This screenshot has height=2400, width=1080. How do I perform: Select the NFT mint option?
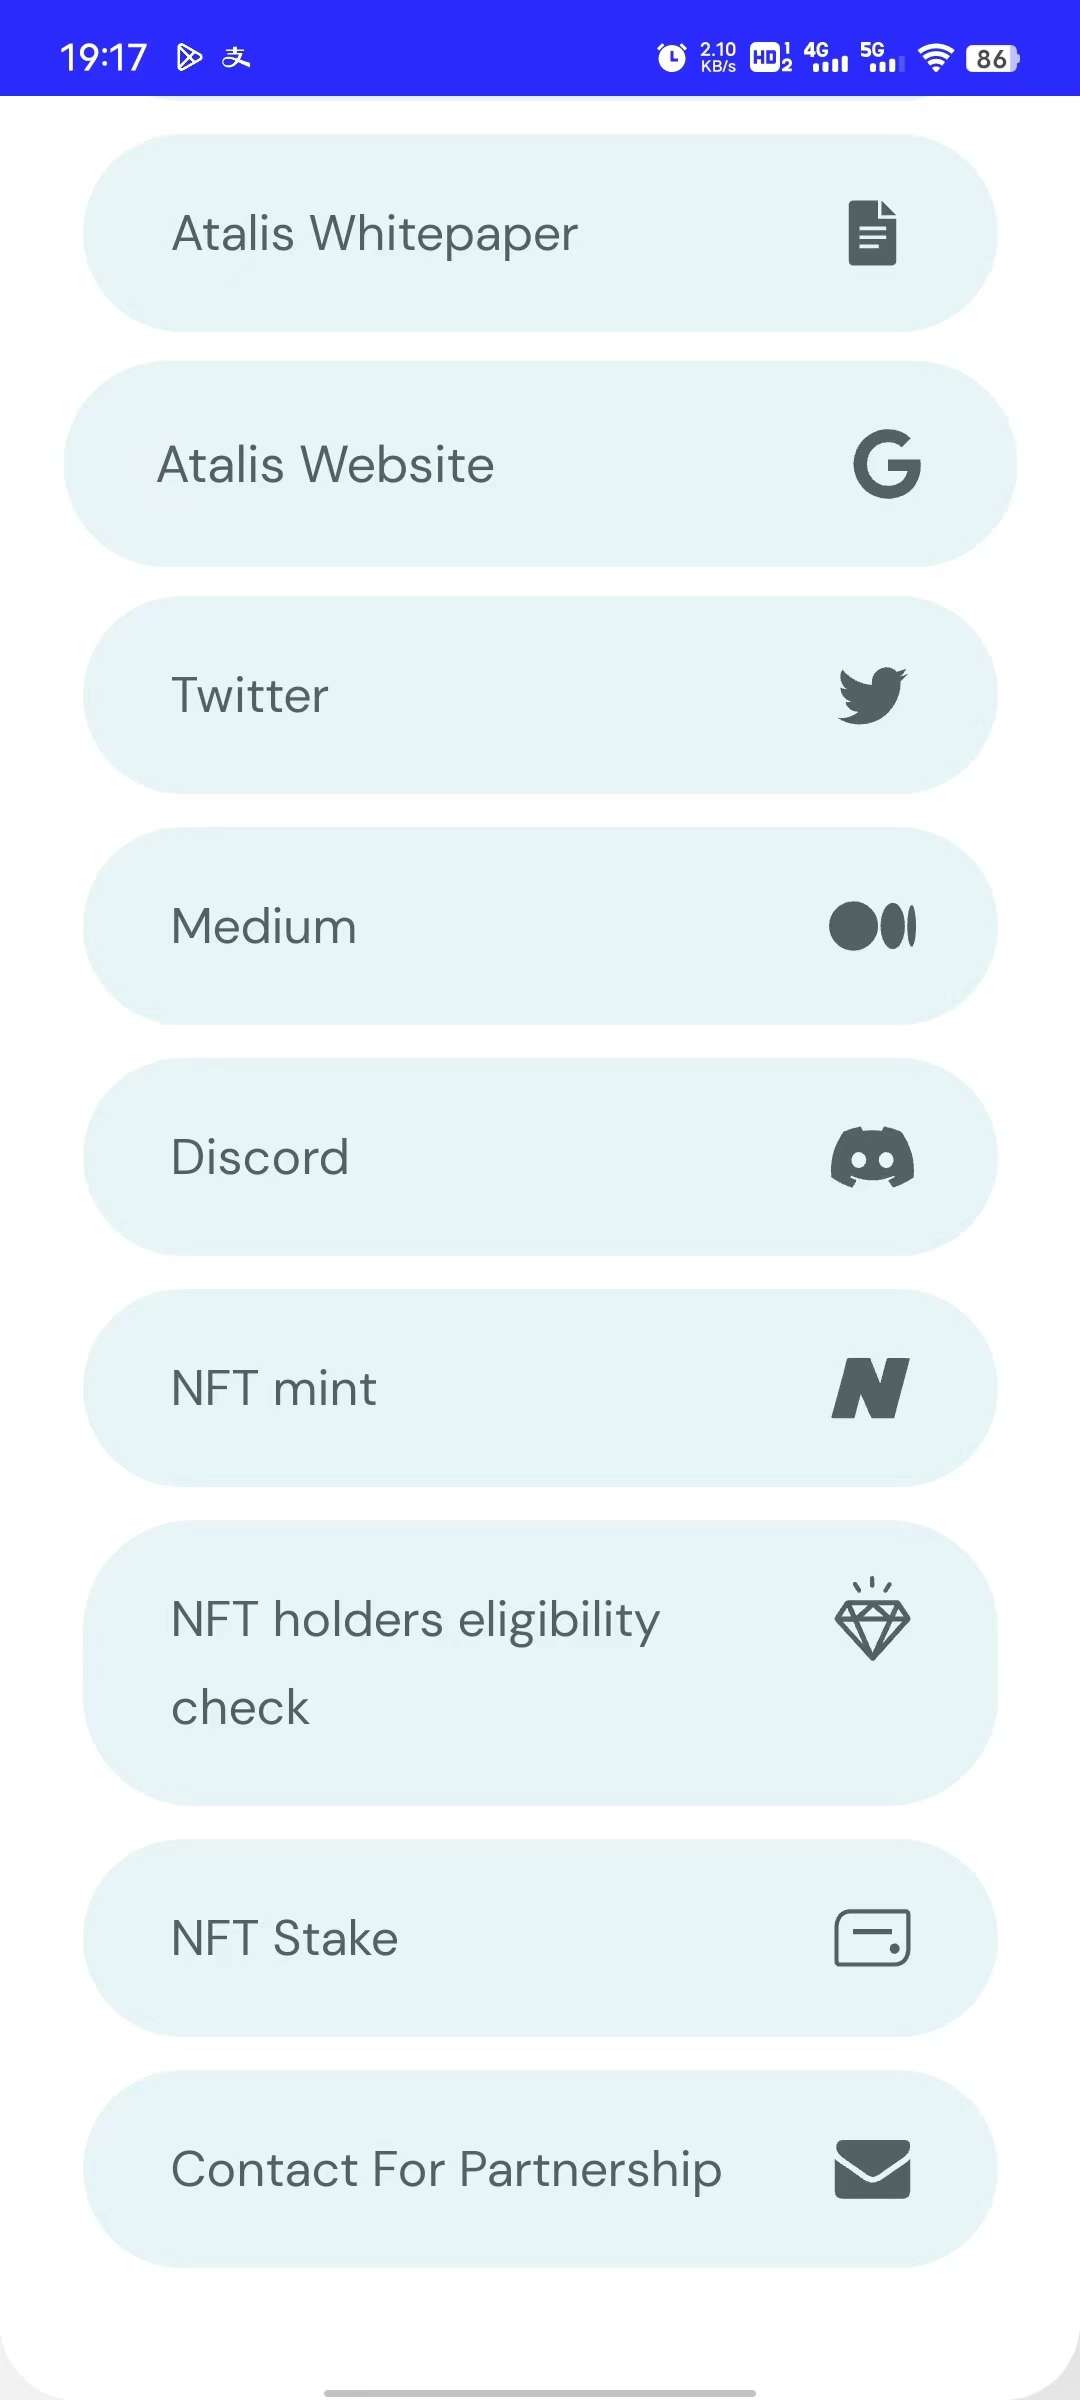540,1388
